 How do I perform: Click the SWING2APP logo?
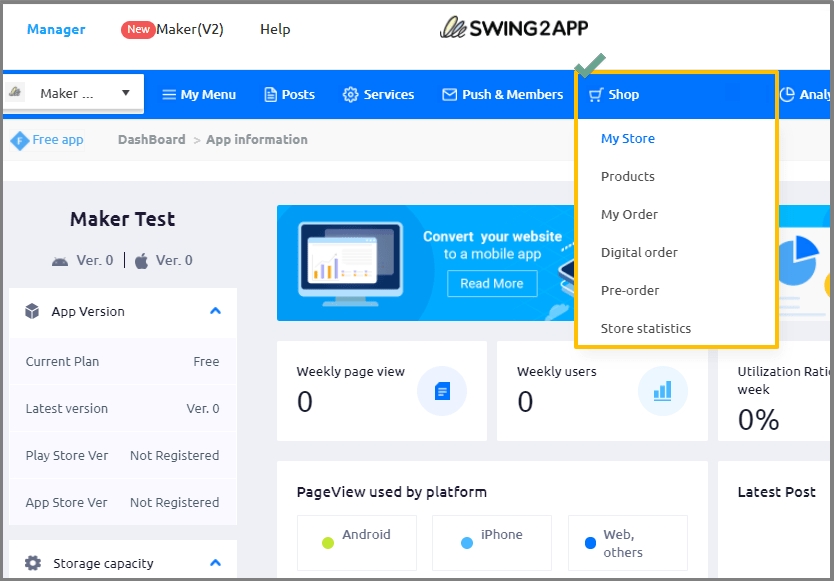pyautogui.click(x=515, y=28)
